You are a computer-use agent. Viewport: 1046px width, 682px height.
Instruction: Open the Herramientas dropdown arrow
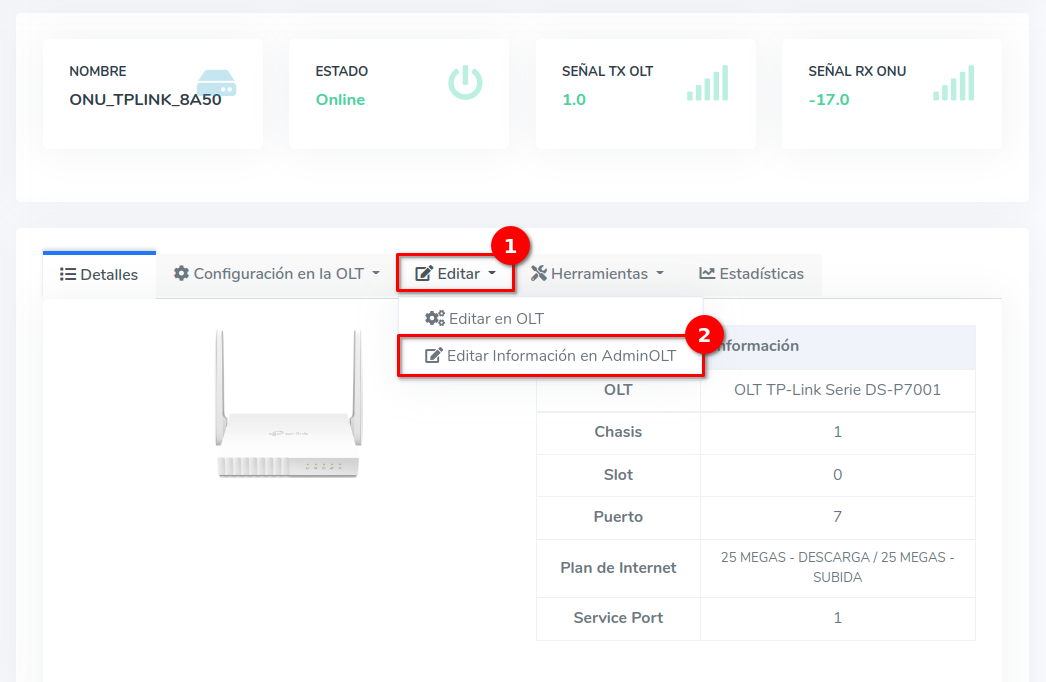click(660, 273)
